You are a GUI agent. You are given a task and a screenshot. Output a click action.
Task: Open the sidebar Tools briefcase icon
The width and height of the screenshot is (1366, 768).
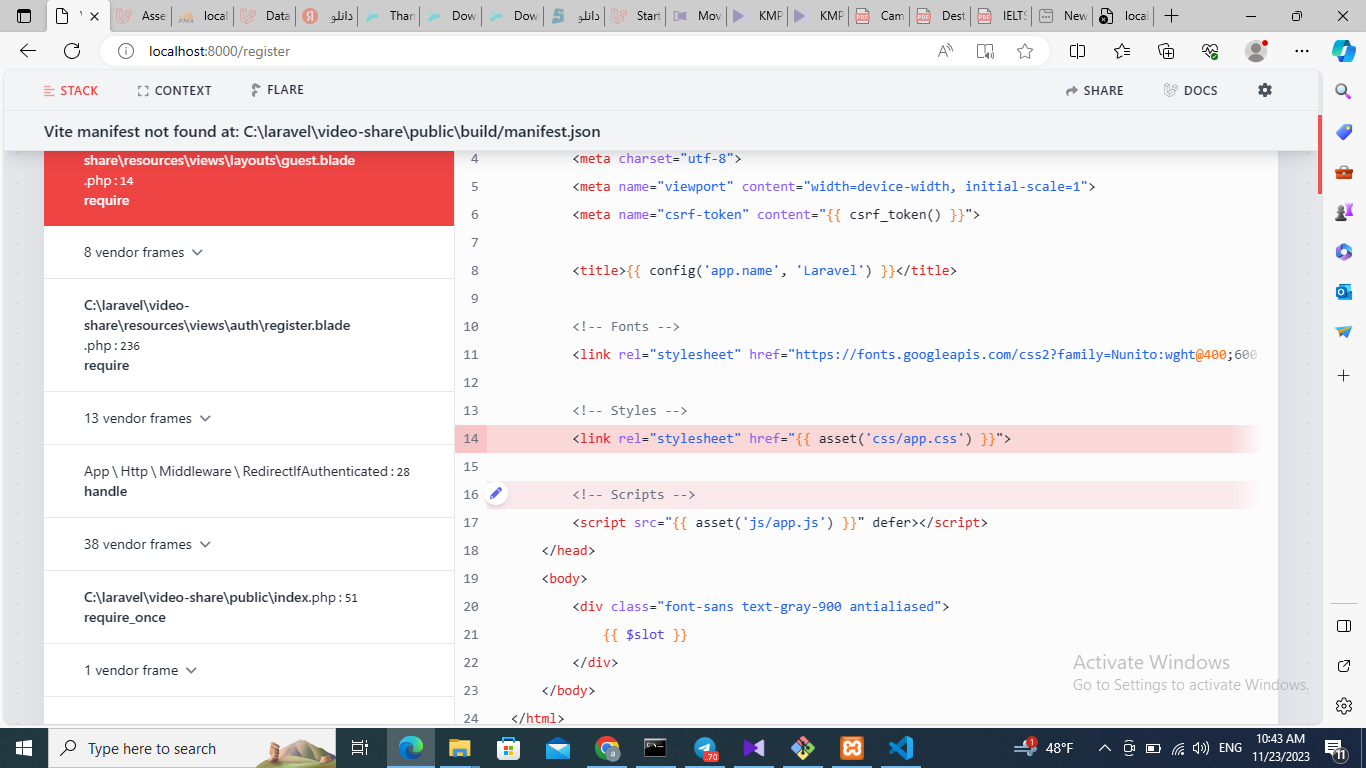(1344, 172)
